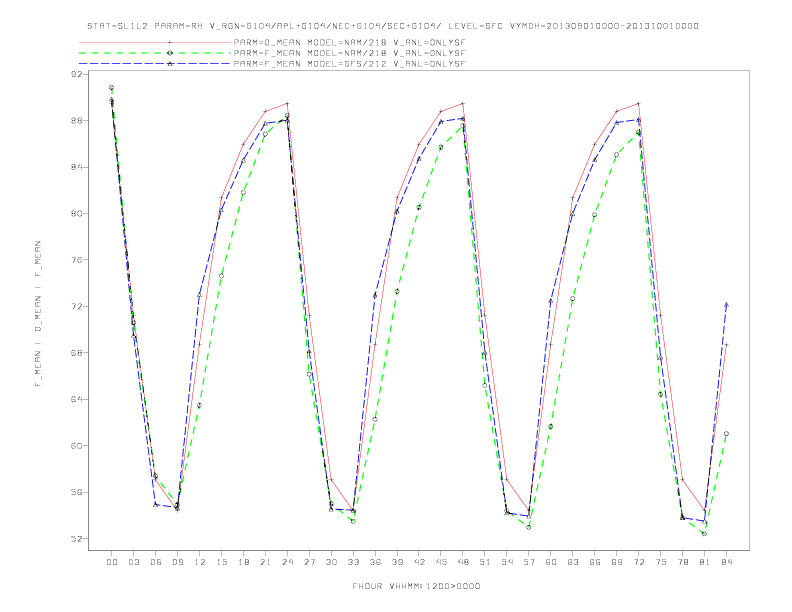Select the red legend entry PARM=O_MEAN MODEL=NAM/218

(x=272, y=42)
